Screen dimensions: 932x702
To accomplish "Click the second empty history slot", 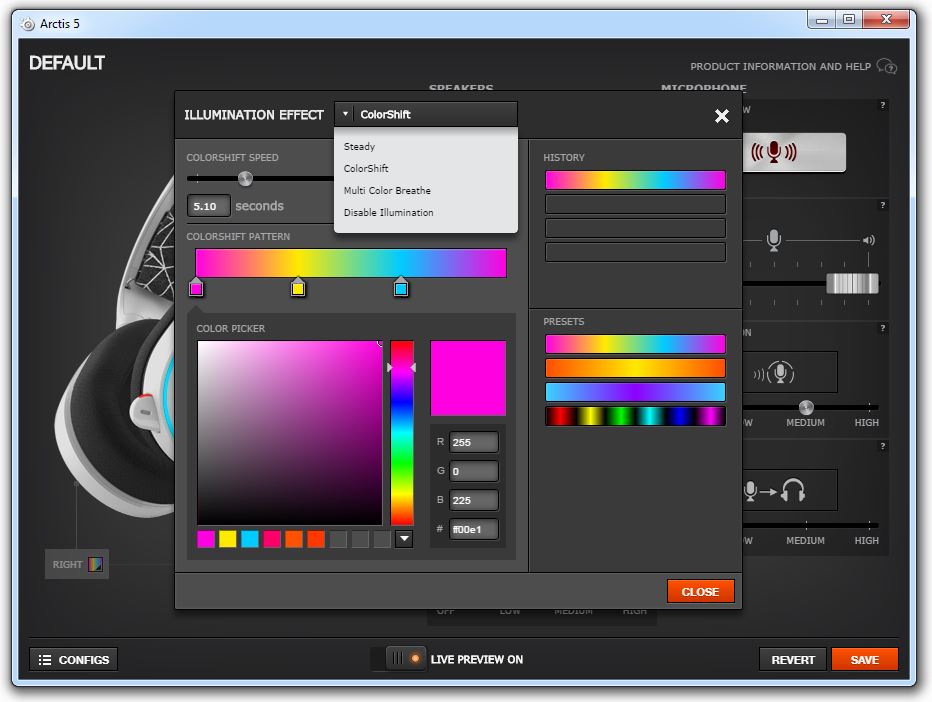I will pos(635,228).
